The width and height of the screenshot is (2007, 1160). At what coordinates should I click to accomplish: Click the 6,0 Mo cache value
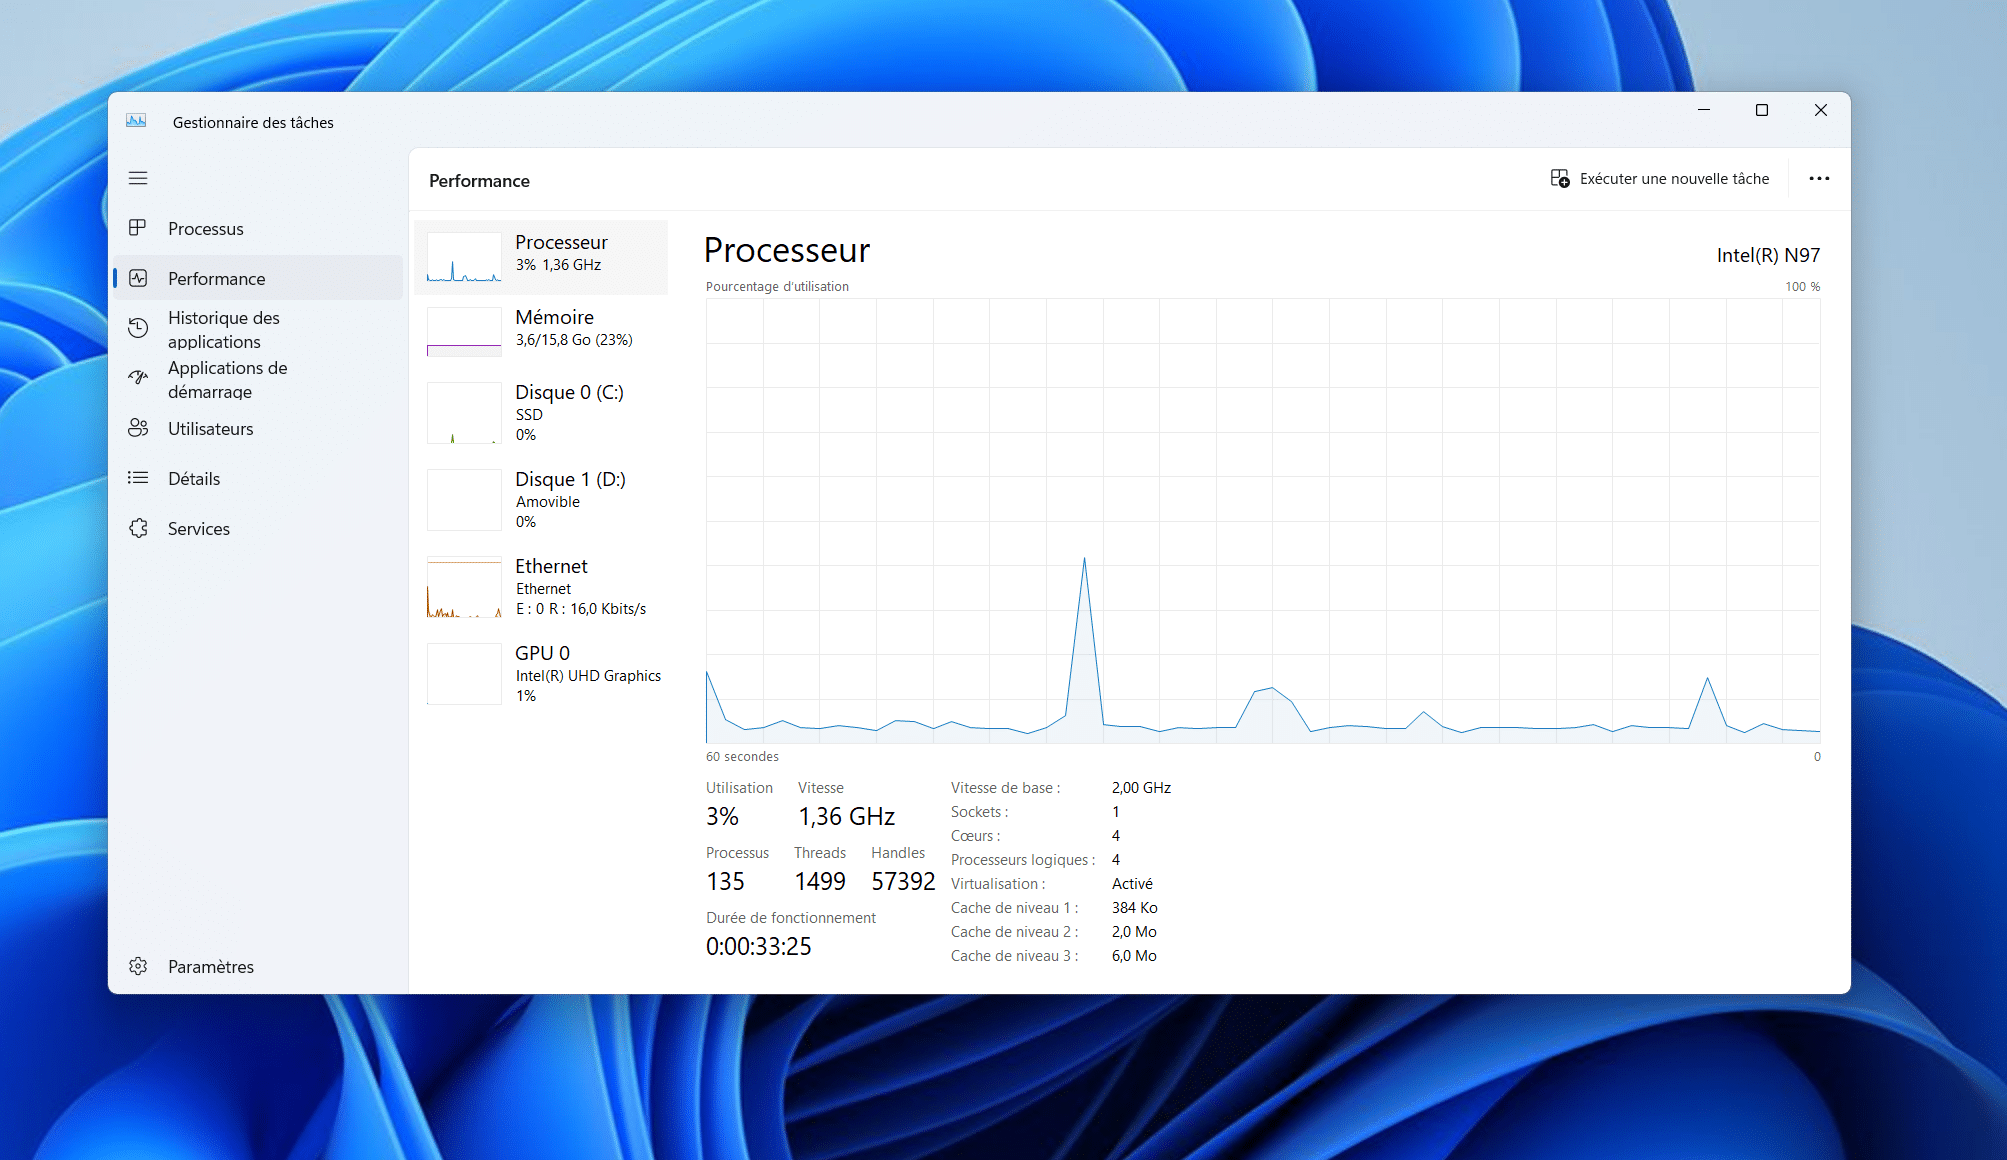[x=1134, y=956]
